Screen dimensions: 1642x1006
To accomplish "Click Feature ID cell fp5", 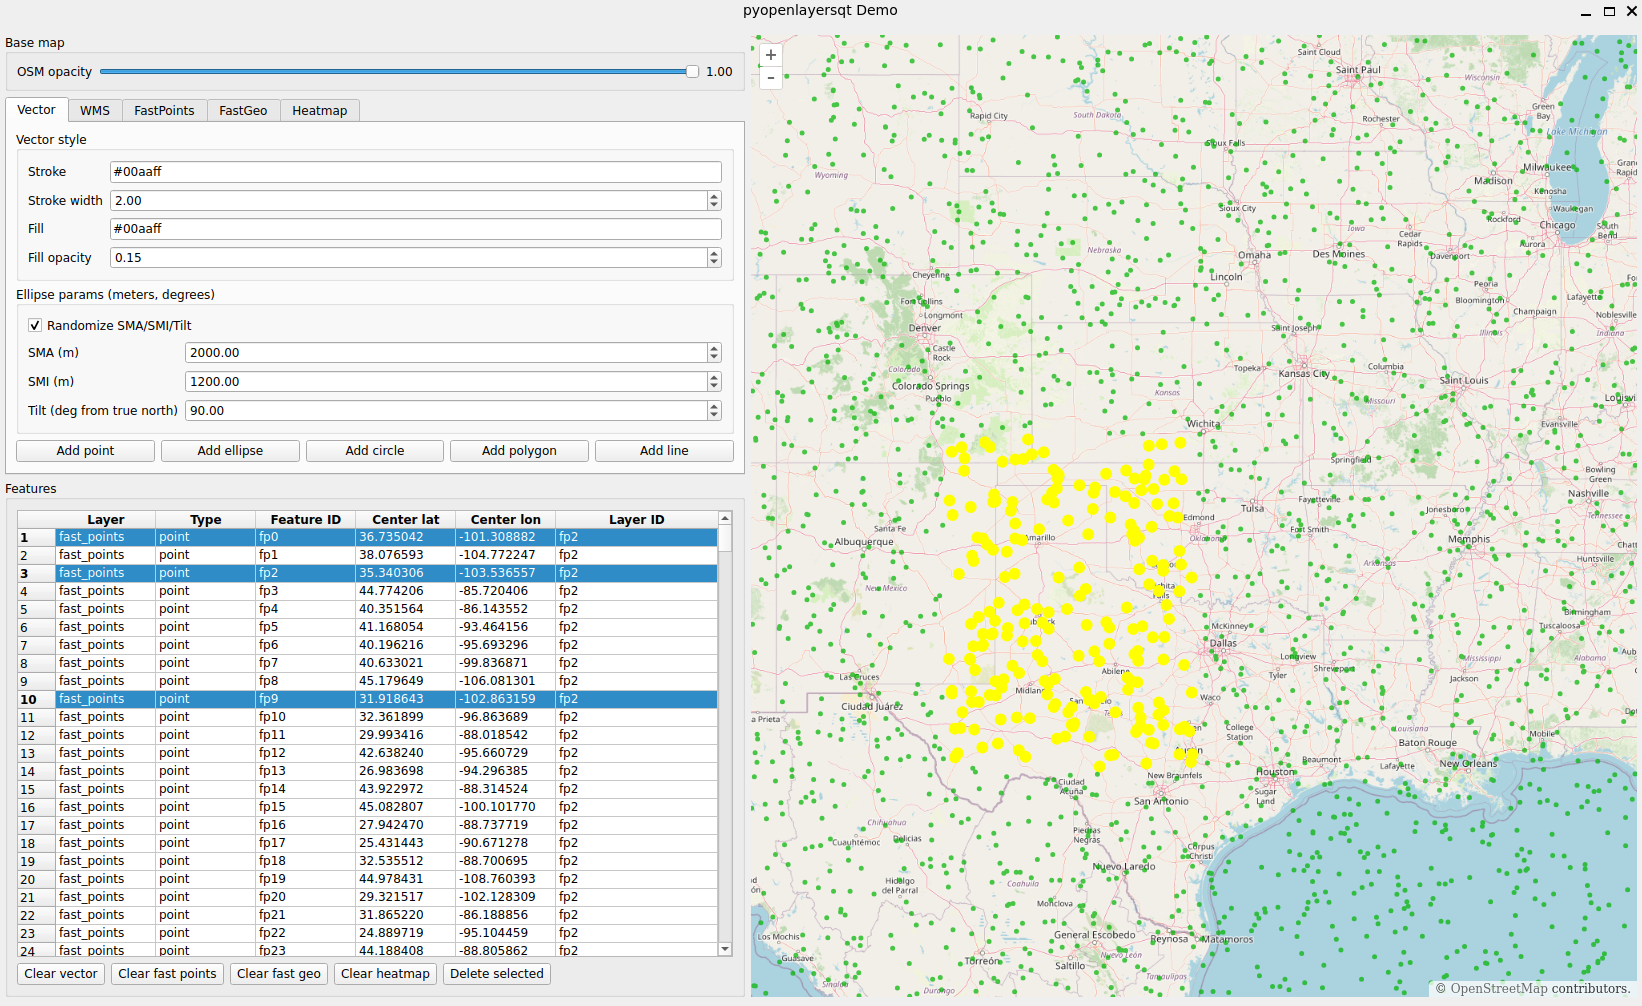I will [306, 627].
